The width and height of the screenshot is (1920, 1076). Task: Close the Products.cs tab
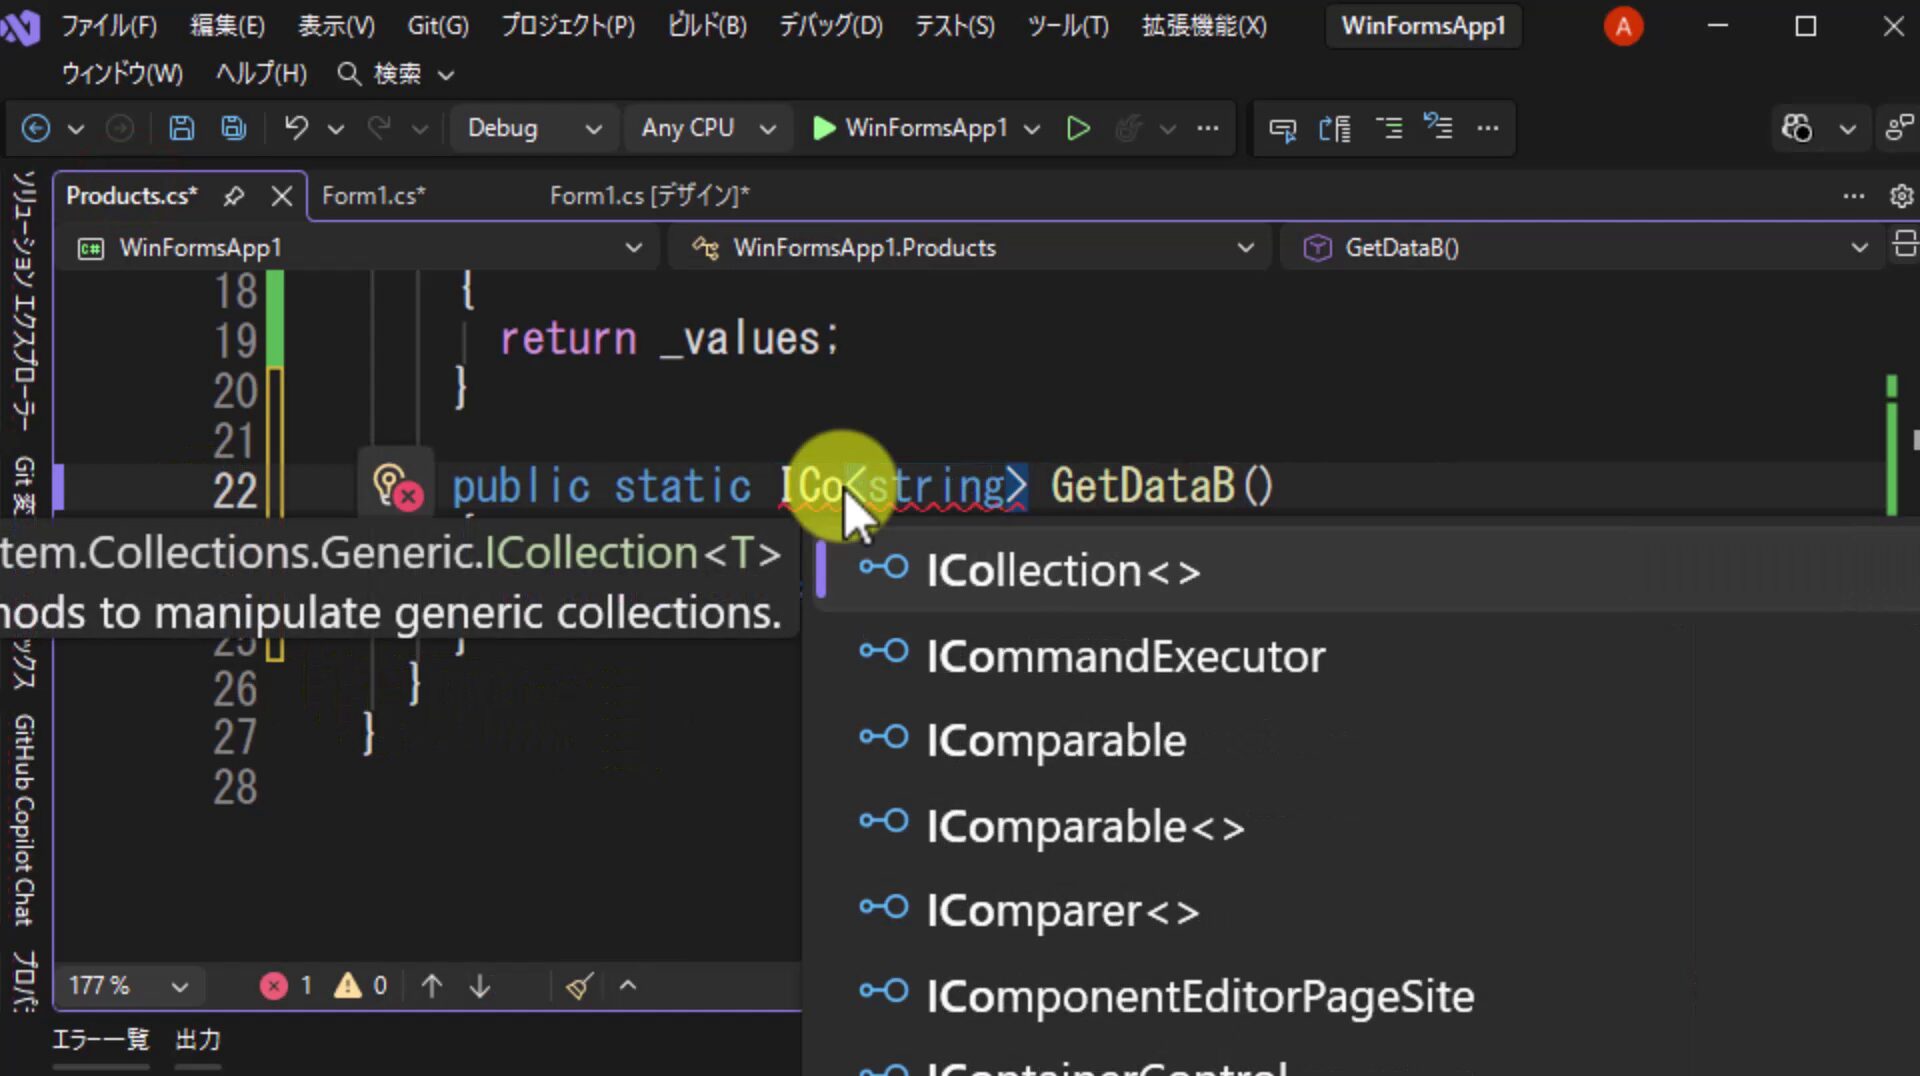click(282, 196)
